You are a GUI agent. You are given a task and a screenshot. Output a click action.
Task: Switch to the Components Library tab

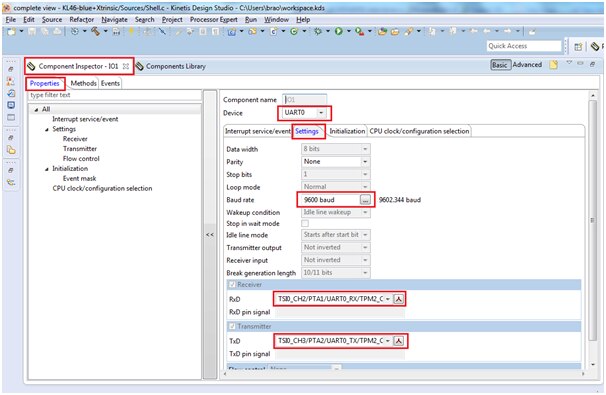point(171,66)
